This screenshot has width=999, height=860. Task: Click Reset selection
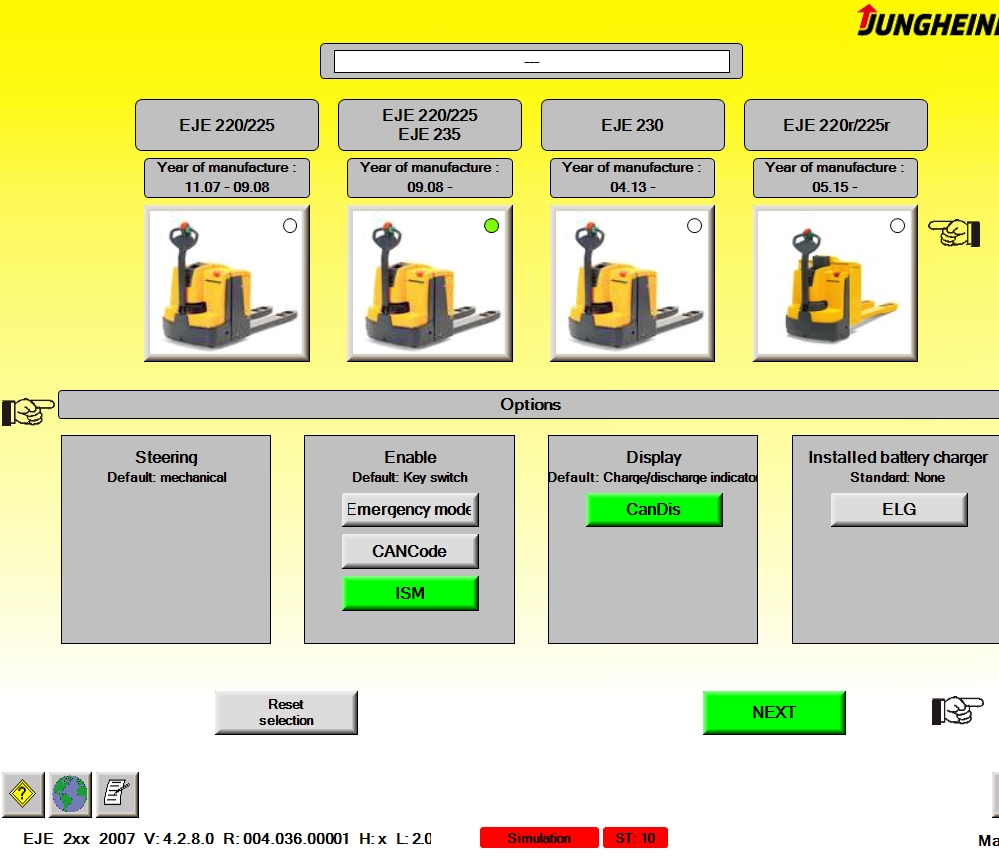[x=286, y=712]
